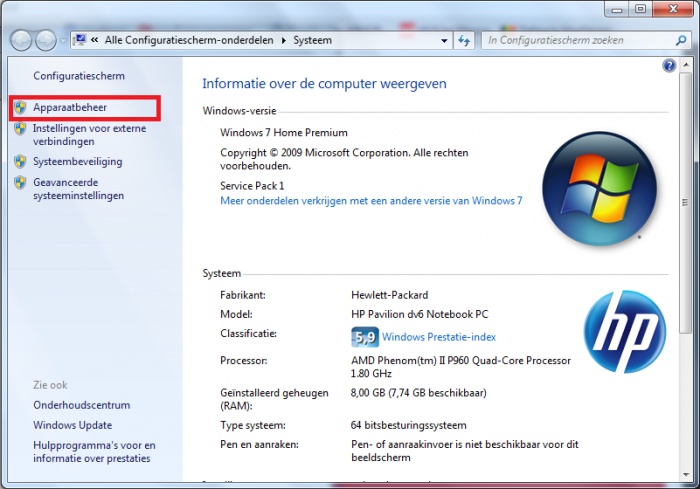
Task: Maximize the System window
Action: pos(641,9)
